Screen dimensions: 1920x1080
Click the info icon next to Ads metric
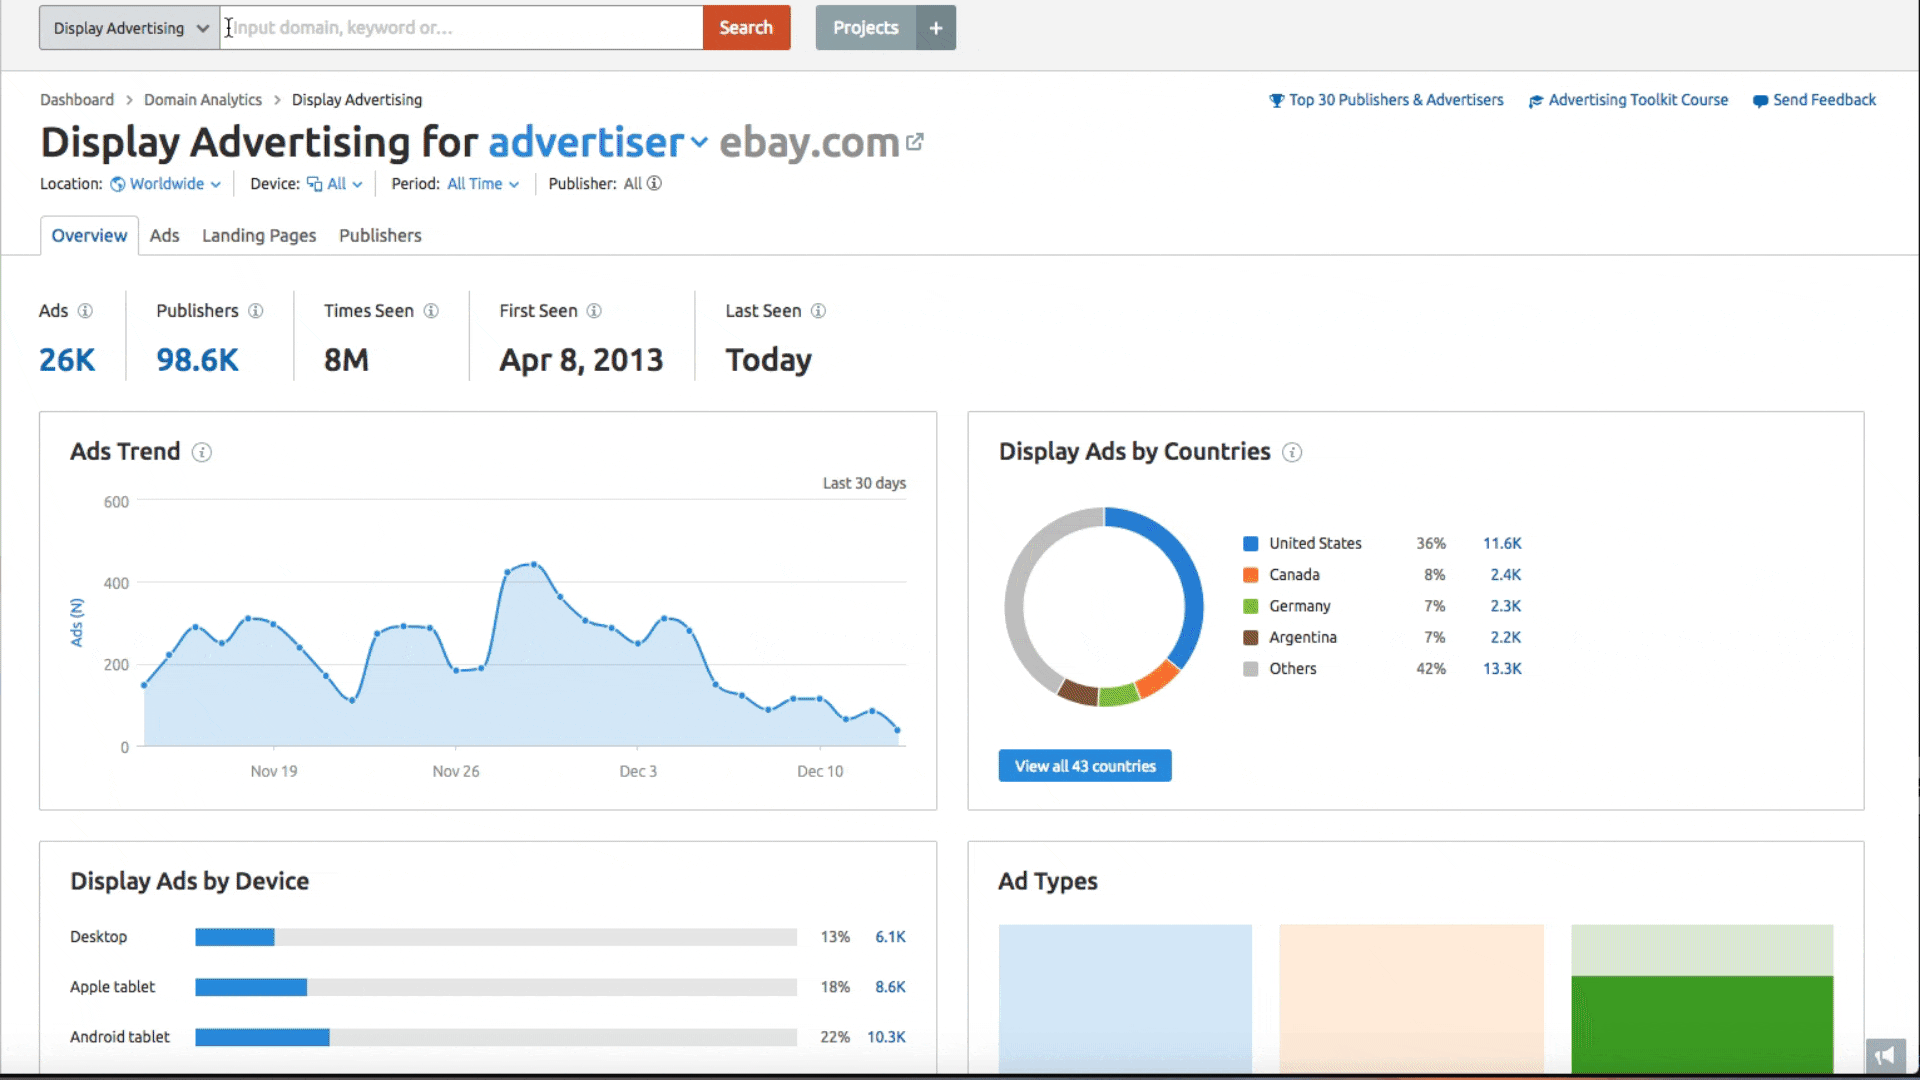click(x=85, y=311)
